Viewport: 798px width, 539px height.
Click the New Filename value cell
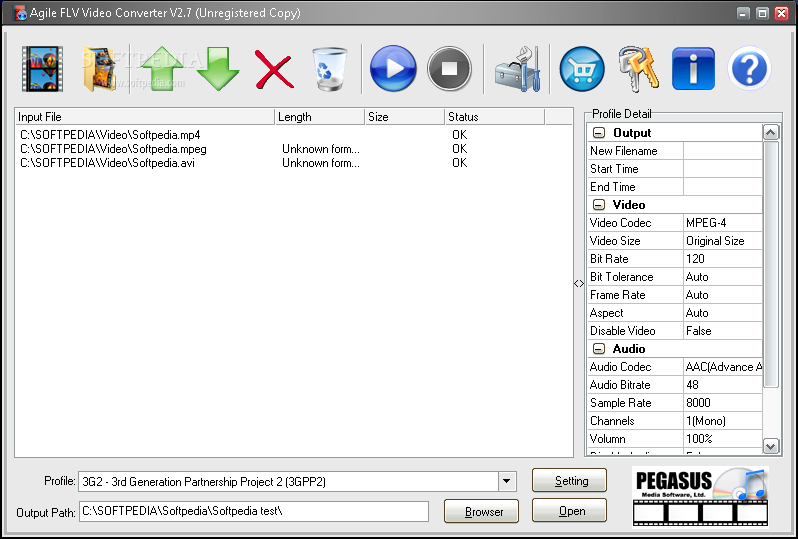click(x=723, y=151)
